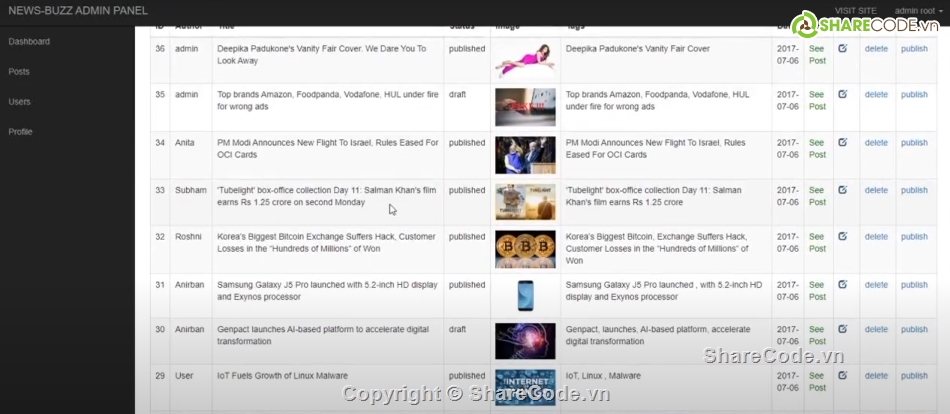Viewport: 950px width, 414px height.
Task: Open the admin root user dropdown
Action: 918,11
